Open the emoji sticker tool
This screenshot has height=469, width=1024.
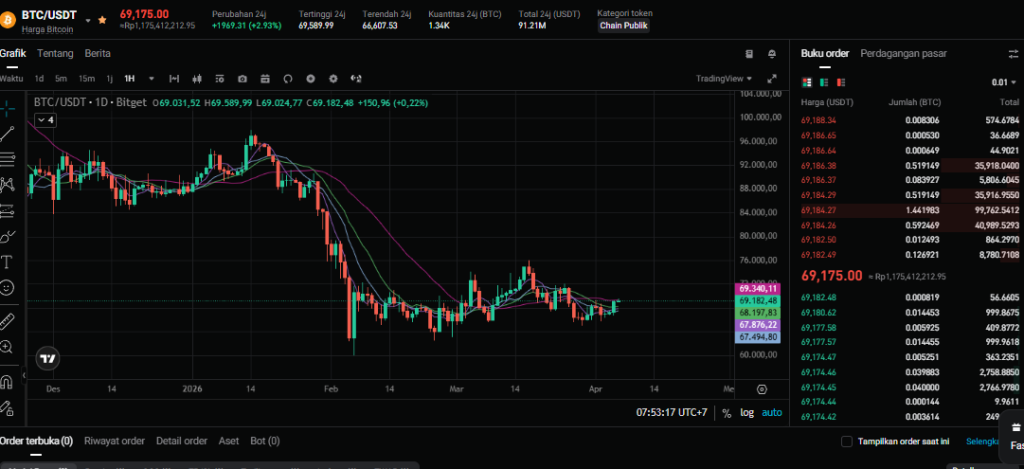coord(7,288)
